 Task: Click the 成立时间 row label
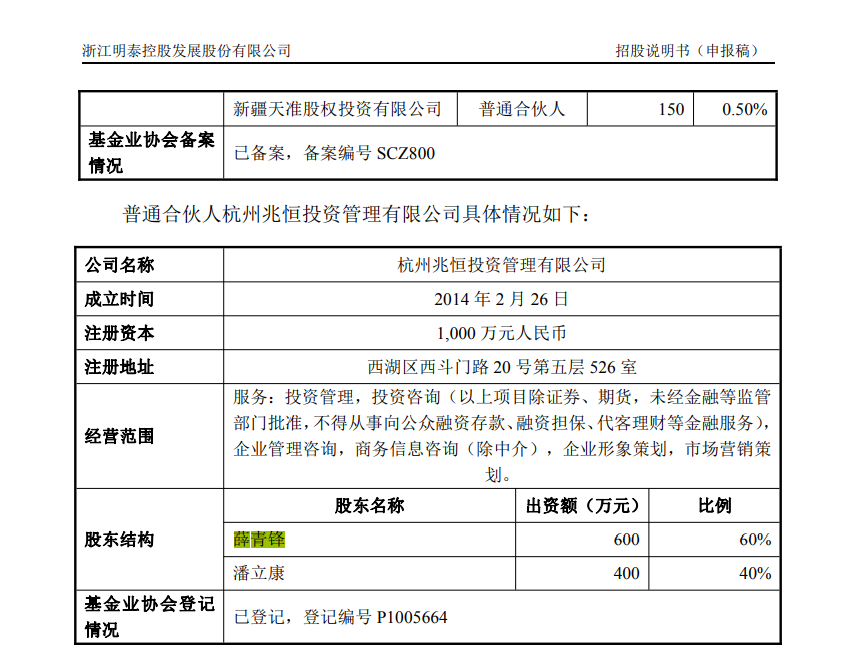tap(119, 299)
